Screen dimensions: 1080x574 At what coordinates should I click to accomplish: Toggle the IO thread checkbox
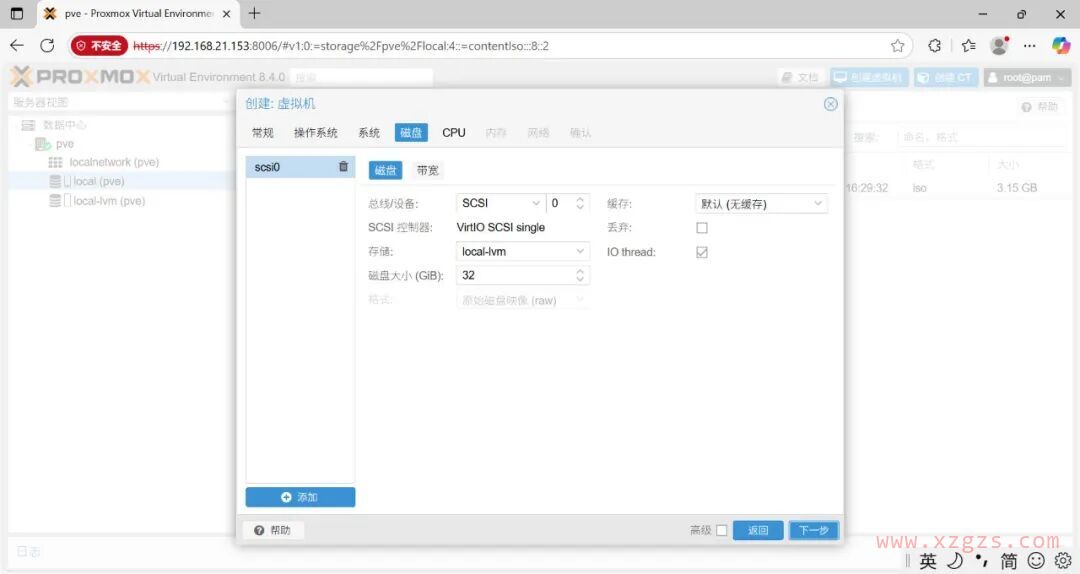[702, 252]
